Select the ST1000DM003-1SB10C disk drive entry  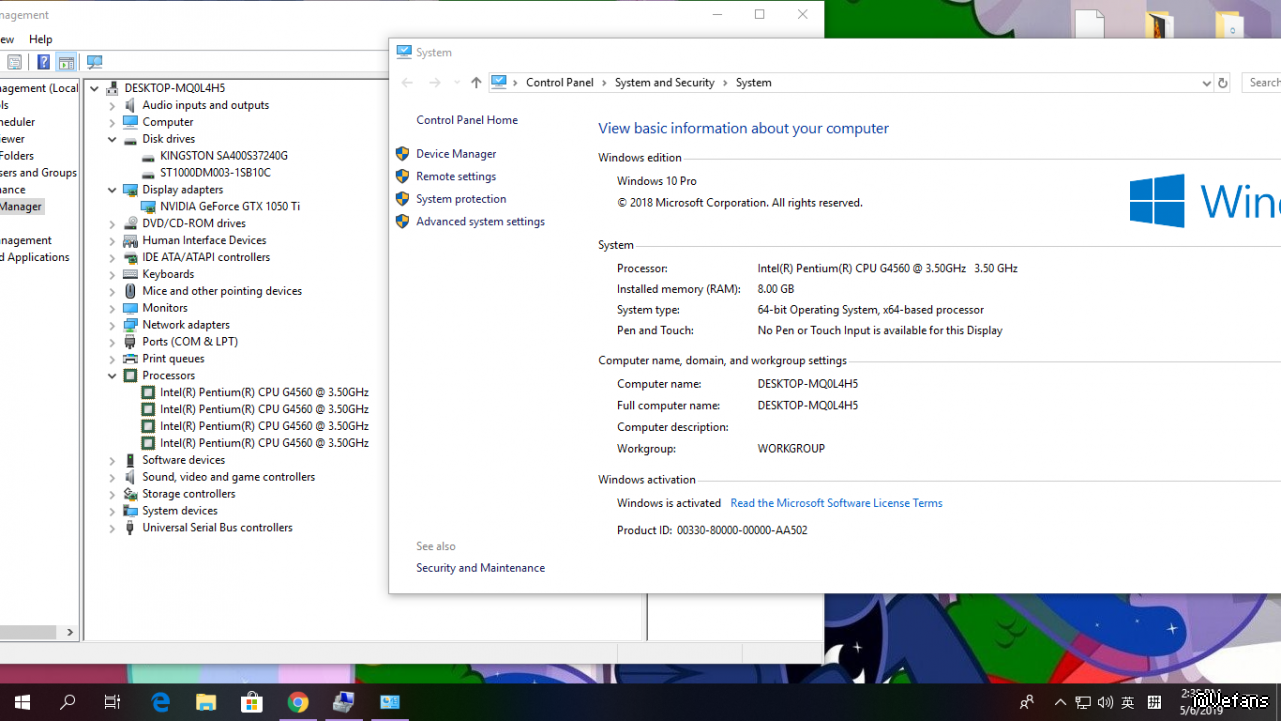coord(215,173)
